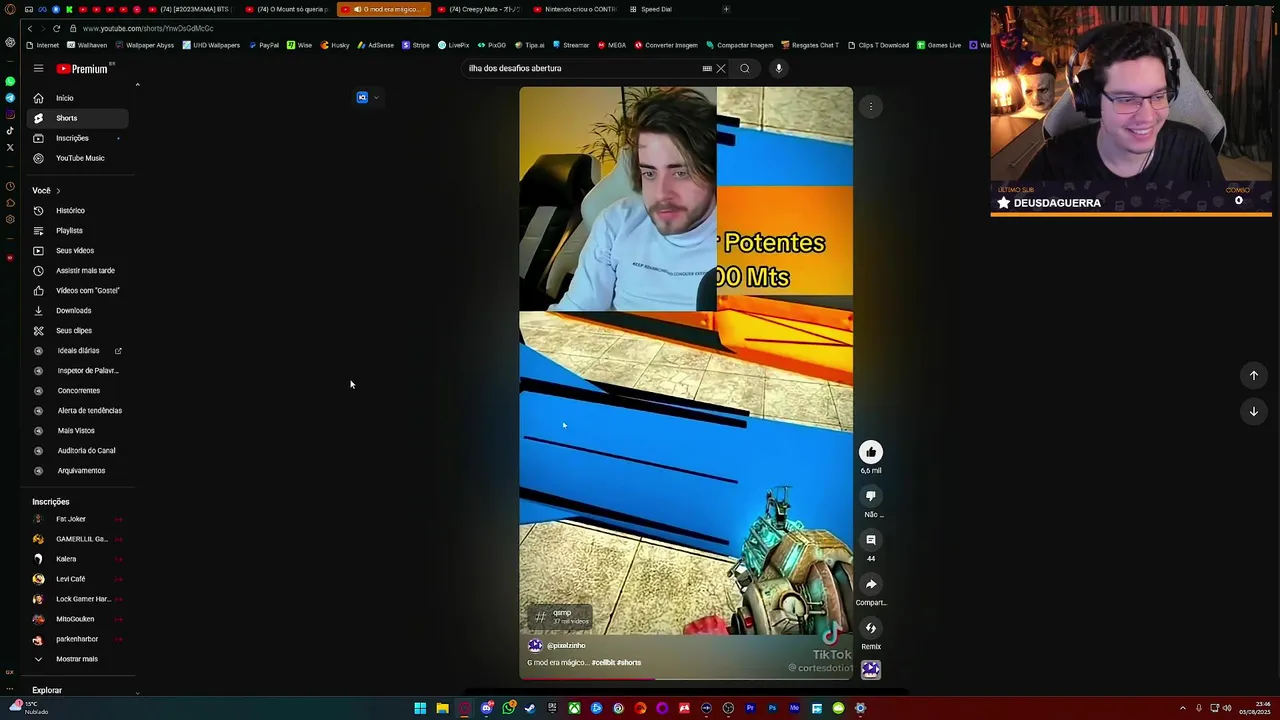
Task: Open the PayPal bookmark
Action: coord(264,45)
